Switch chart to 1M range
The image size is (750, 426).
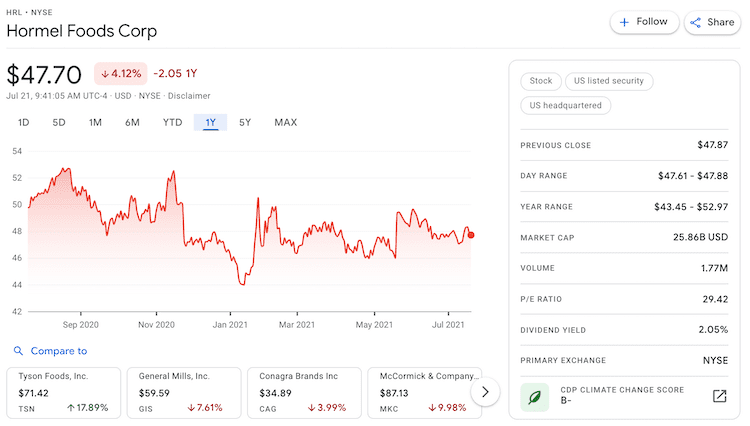point(95,122)
